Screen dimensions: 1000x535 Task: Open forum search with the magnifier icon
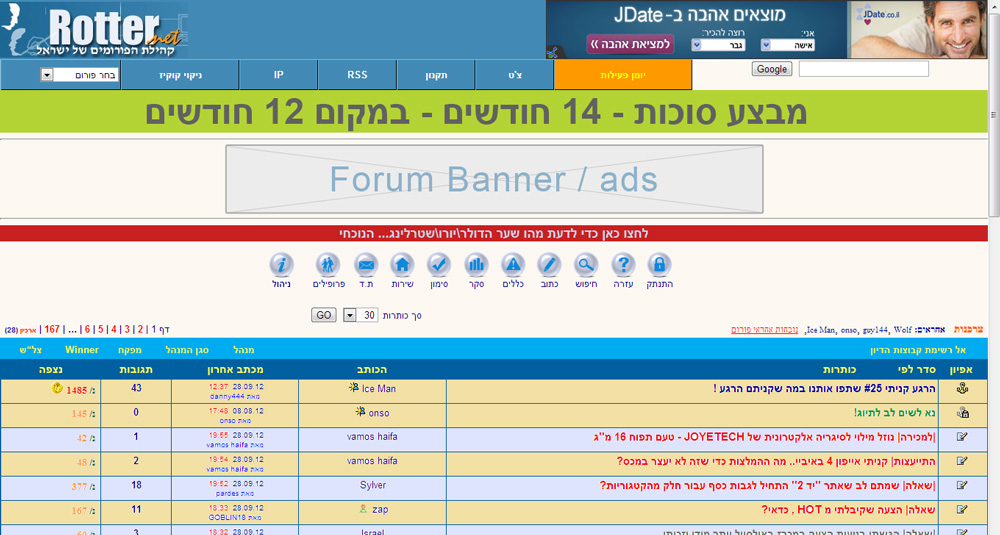[586, 265]
